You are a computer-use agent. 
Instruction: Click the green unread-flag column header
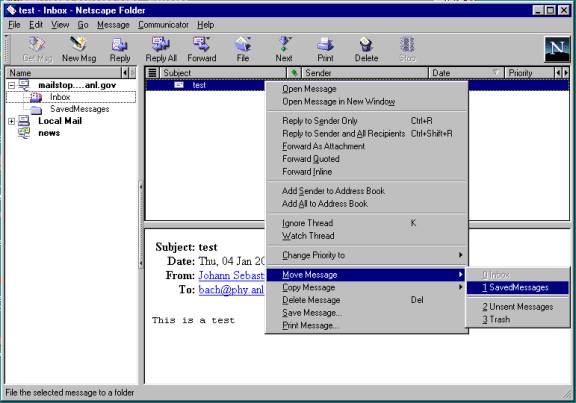[x=294, y=73]
